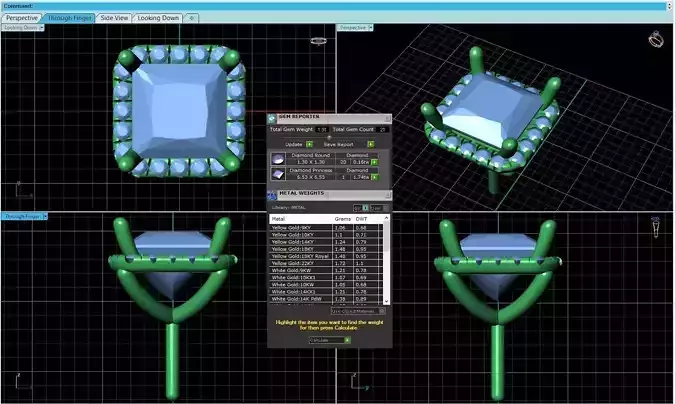676x404 pixels.
Task: Click the icon in Side View viewport corner
Action: click(655, 227)
